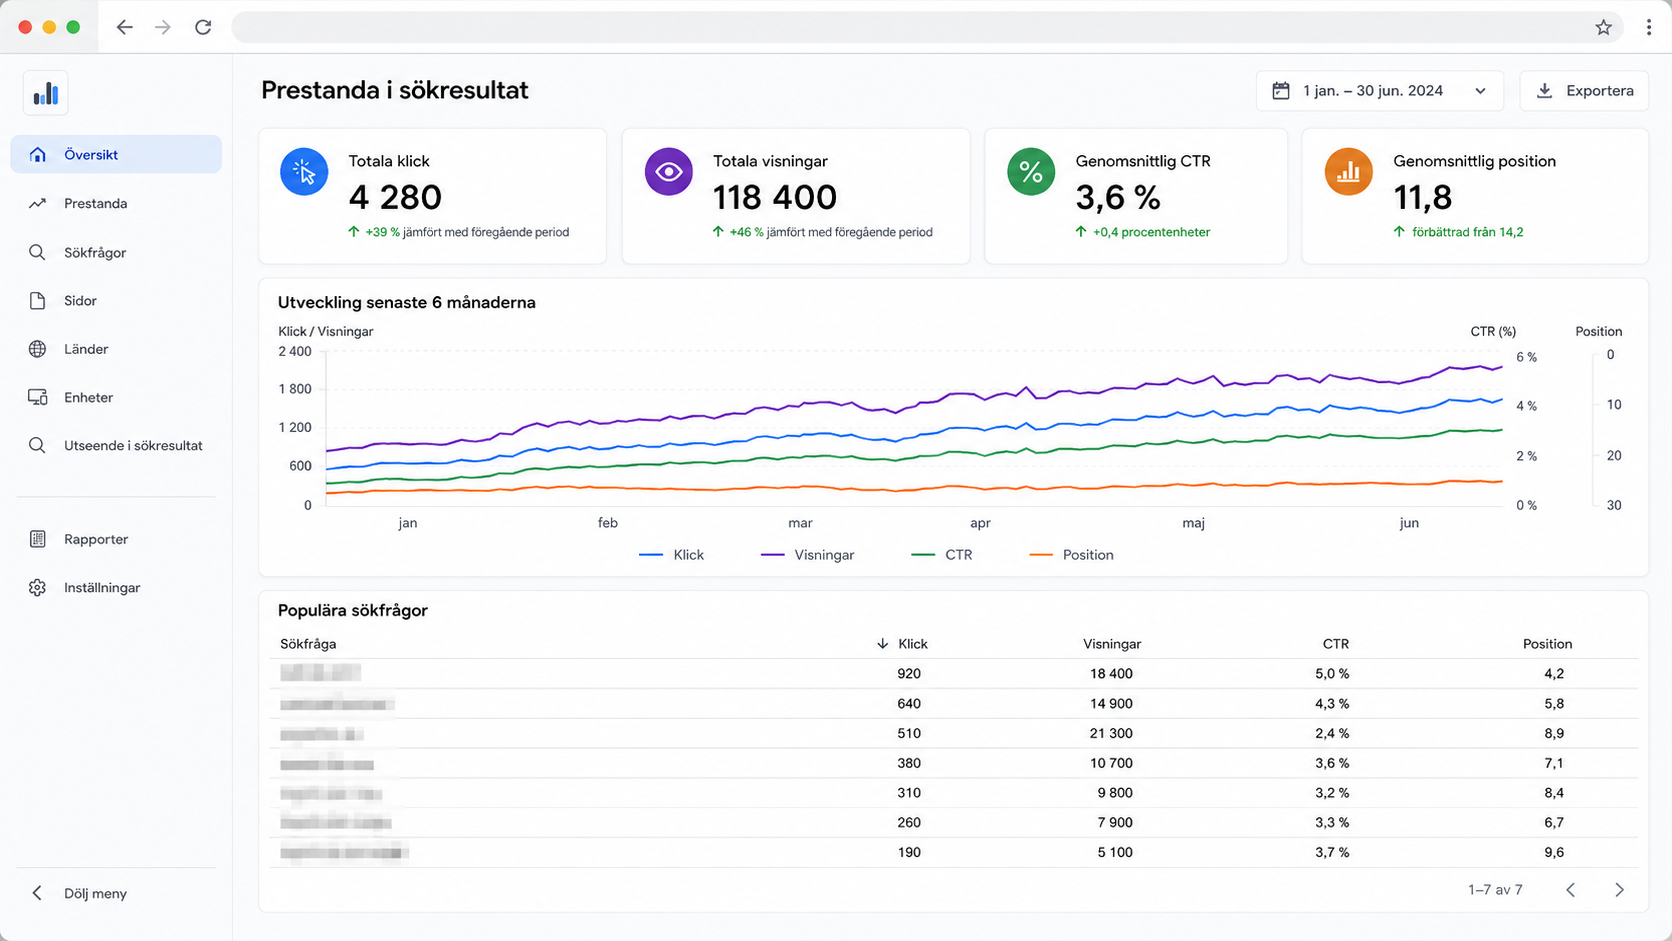Open the Prestanda menu item
This screenshot has height=941, width=1672.
[x=116, y=203]
